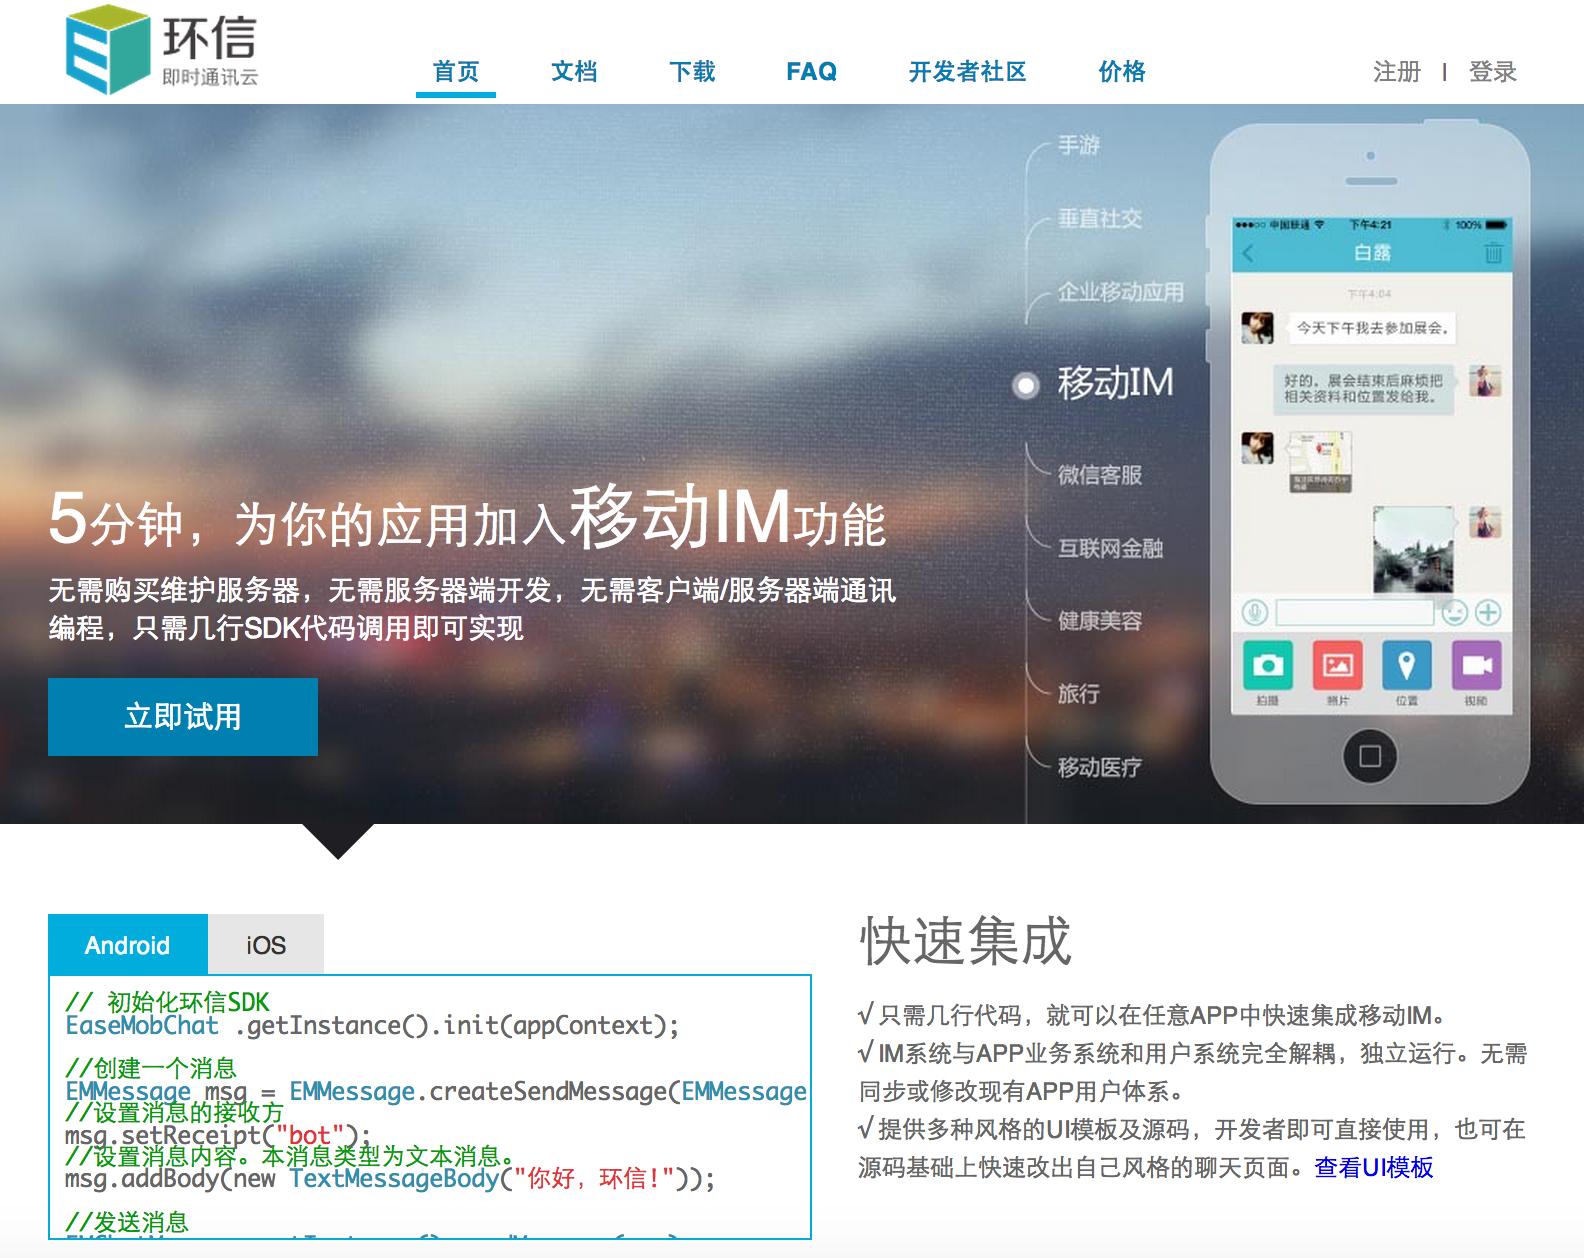The image size is (1584, 1258).
Task: Click the hero headline 5分钟，为你的应用加入移动IM功能
Action: pyautogui.click(x=467, y=518)
